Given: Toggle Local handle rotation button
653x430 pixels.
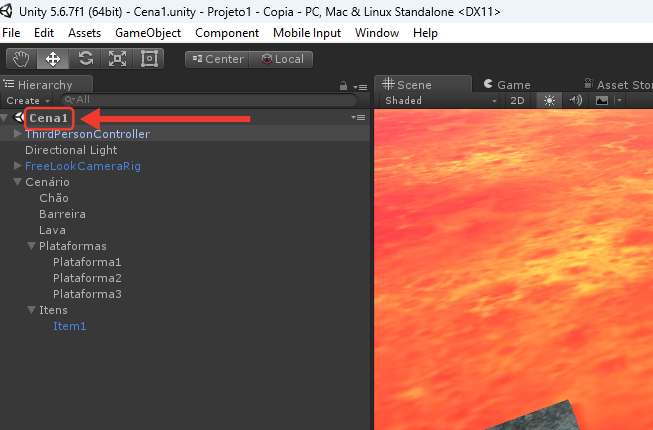Looking at the screenshot, I should point(281,59).
